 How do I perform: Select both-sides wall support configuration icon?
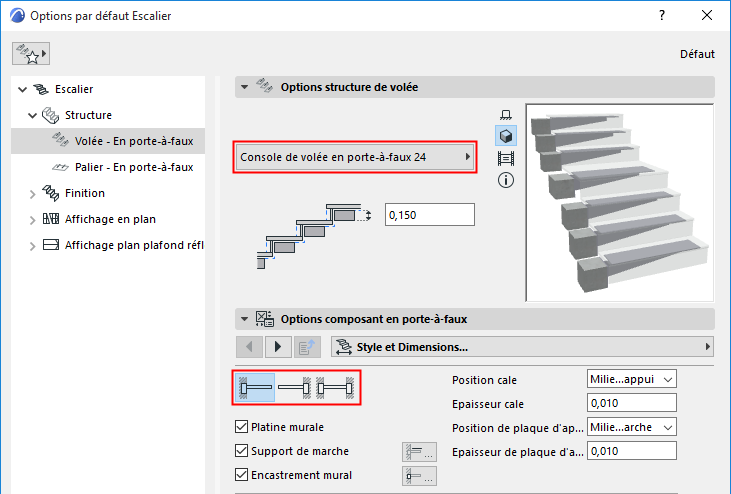(x=336, y=387)
